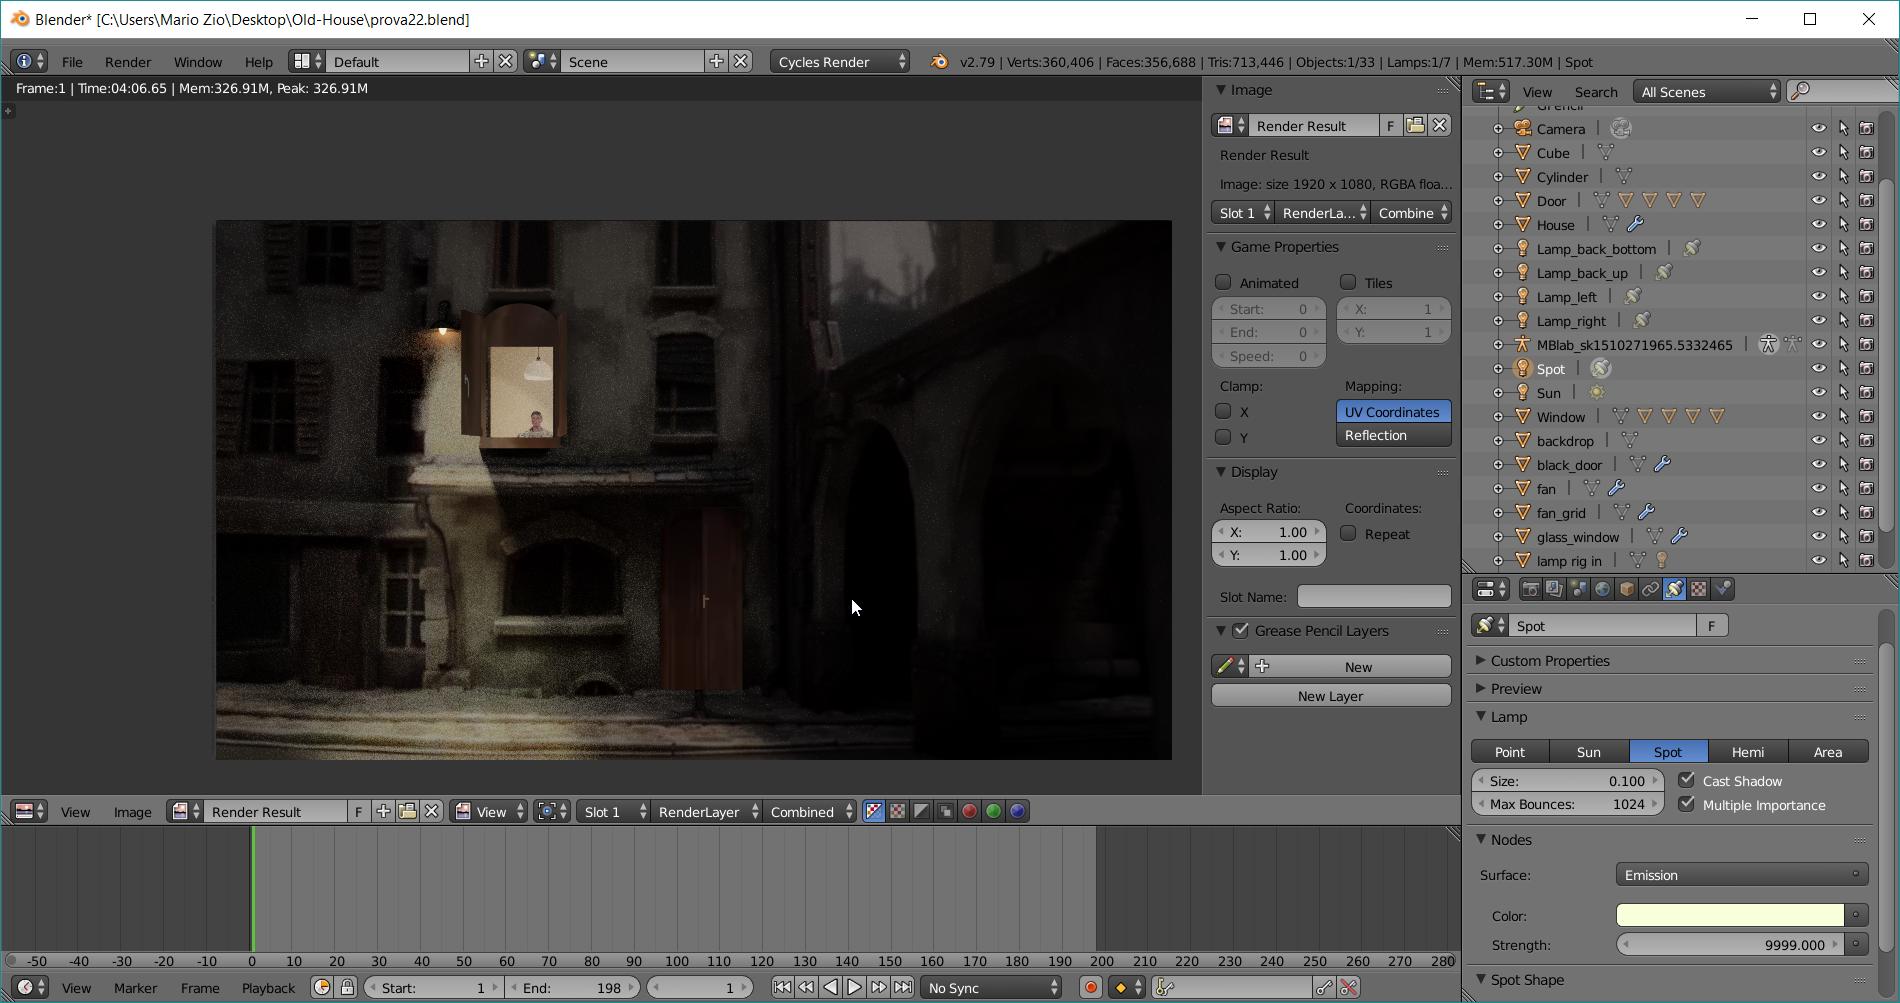
Task: Open the Surface Emission shader dropdown
Action: [x=1741, y=874]
